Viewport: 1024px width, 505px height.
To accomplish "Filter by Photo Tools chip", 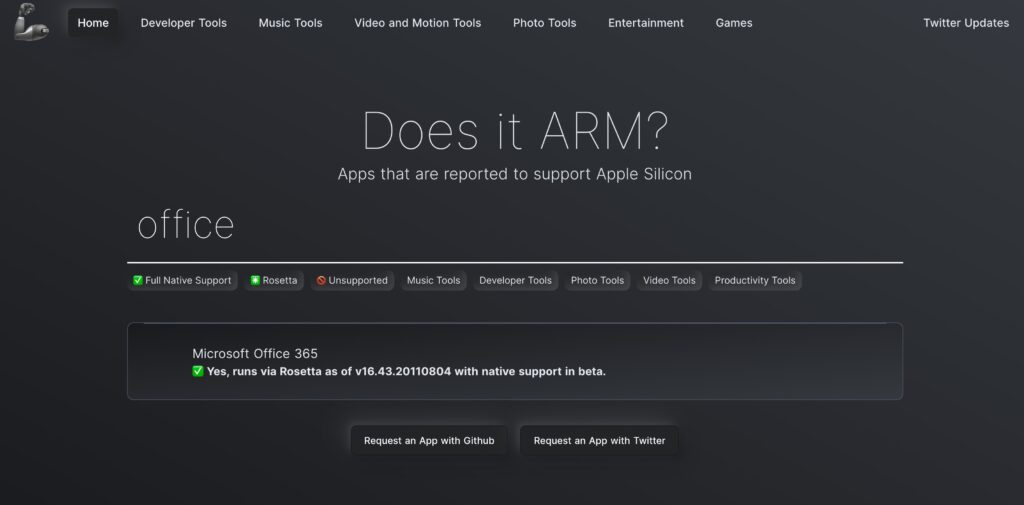I will coord(597,280).
